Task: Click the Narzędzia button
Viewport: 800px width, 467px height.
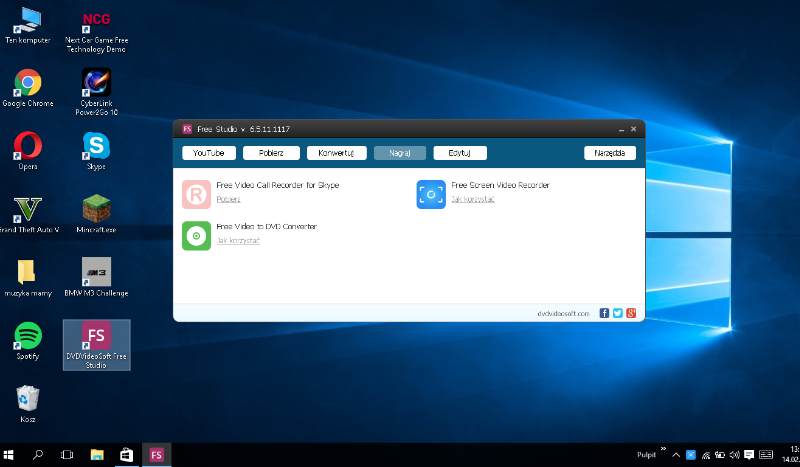Action: tap(609, 153)
